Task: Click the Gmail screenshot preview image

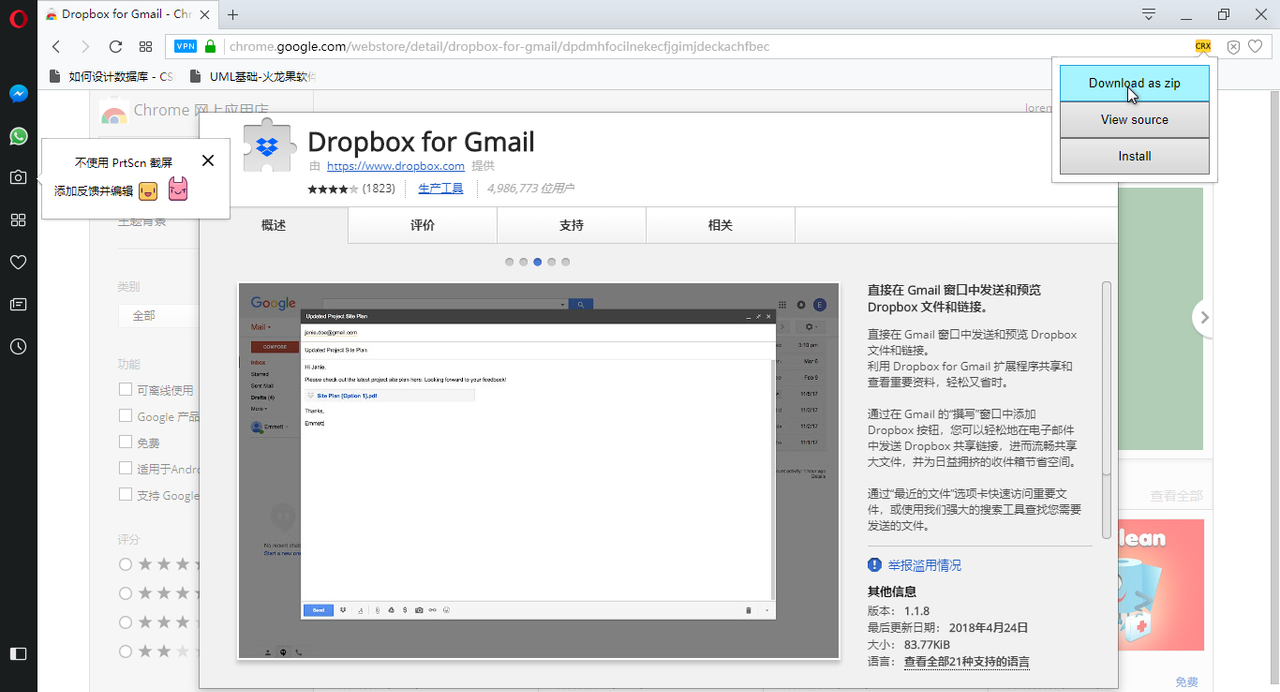Action: [x=538, y=471]
